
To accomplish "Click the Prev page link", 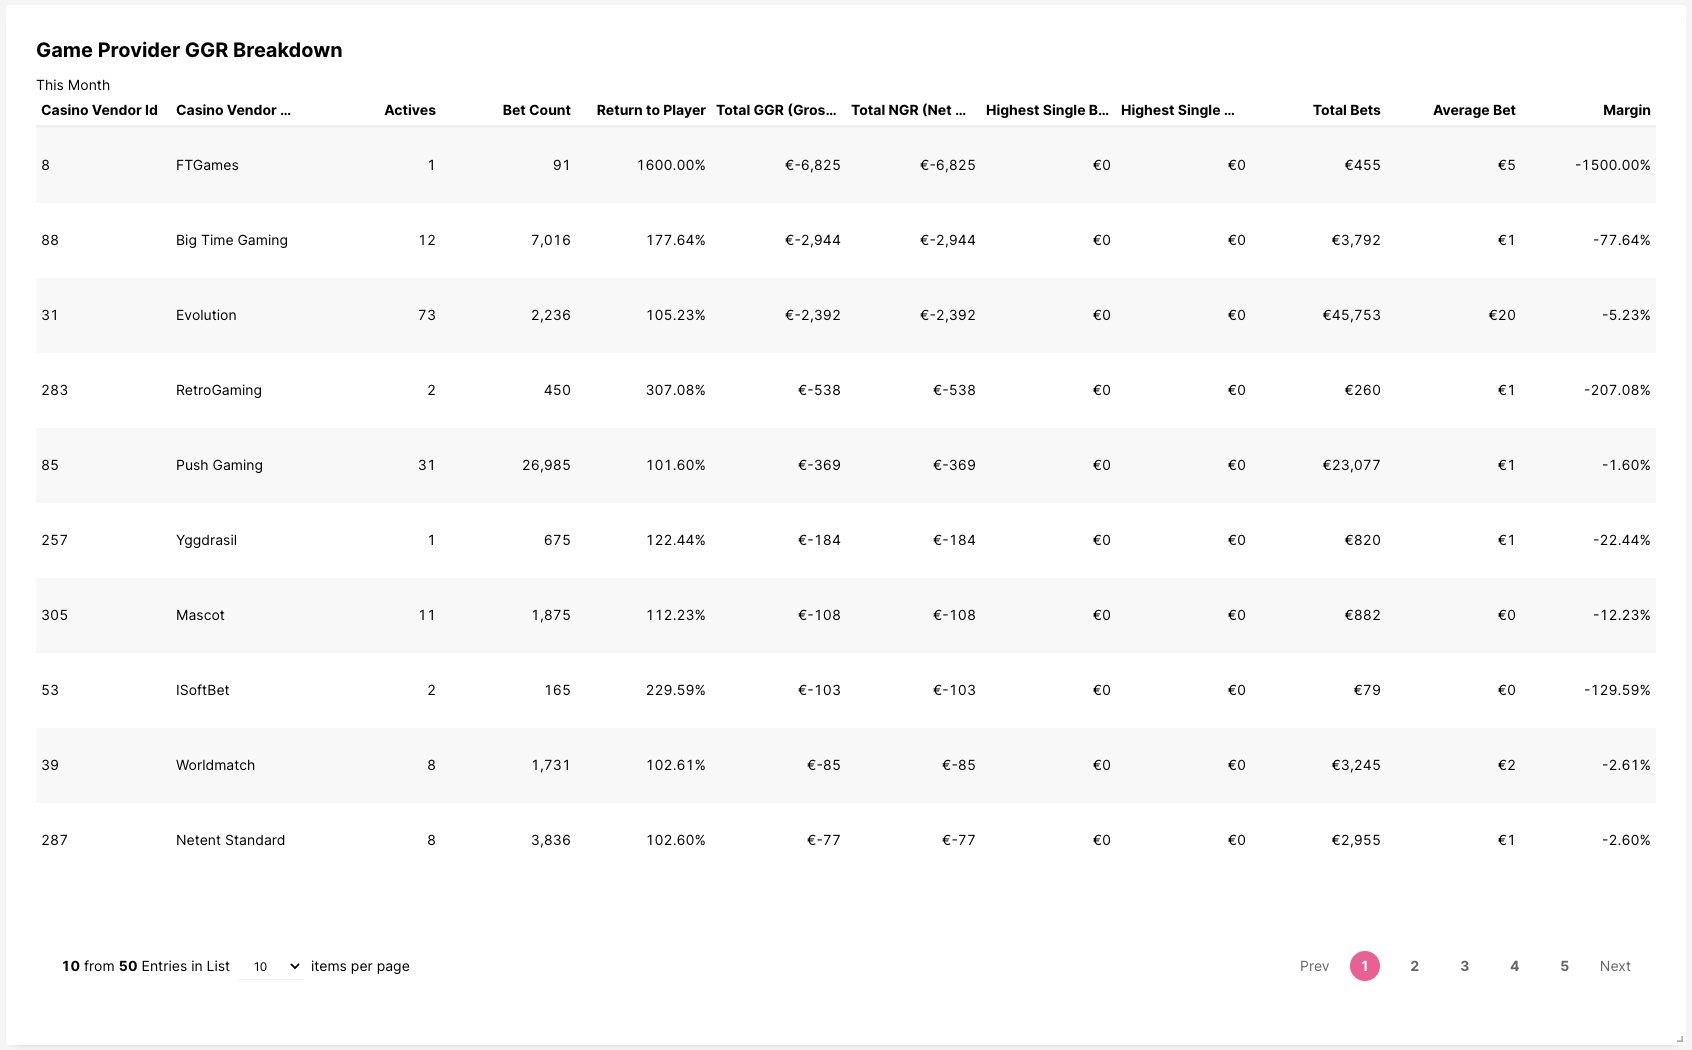I will pos(1314,966).
